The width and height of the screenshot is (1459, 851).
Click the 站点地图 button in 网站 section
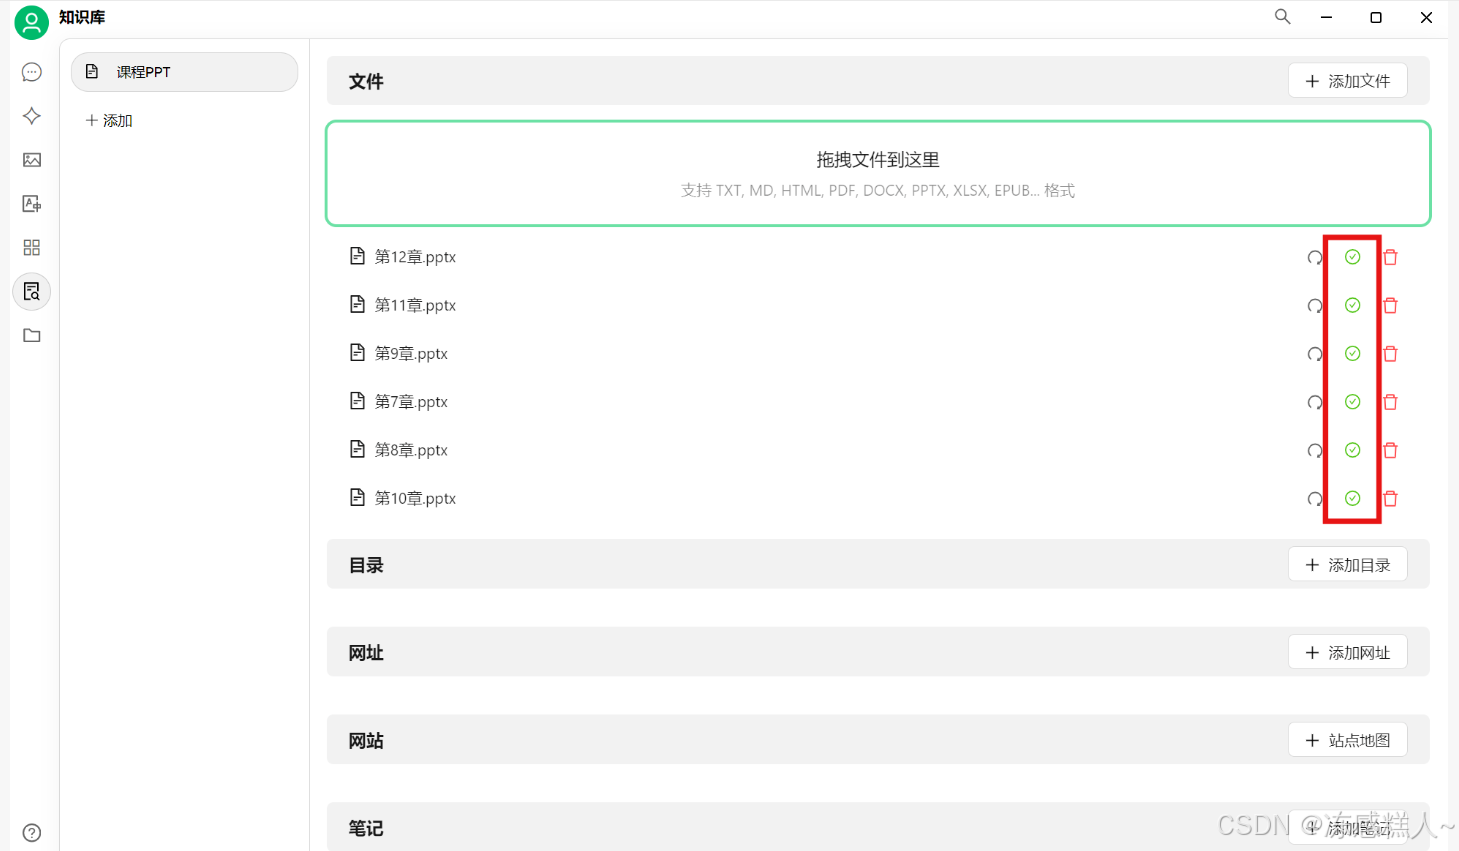[1348, 740]
